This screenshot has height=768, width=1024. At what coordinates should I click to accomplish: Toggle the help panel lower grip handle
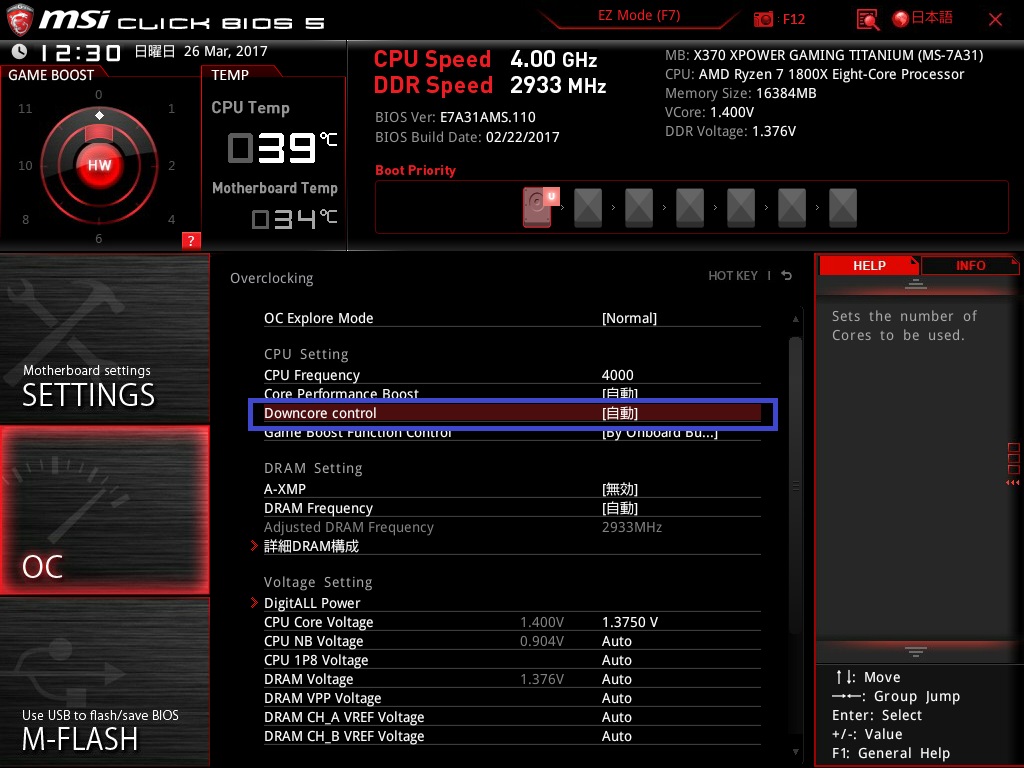coord(916,651)
